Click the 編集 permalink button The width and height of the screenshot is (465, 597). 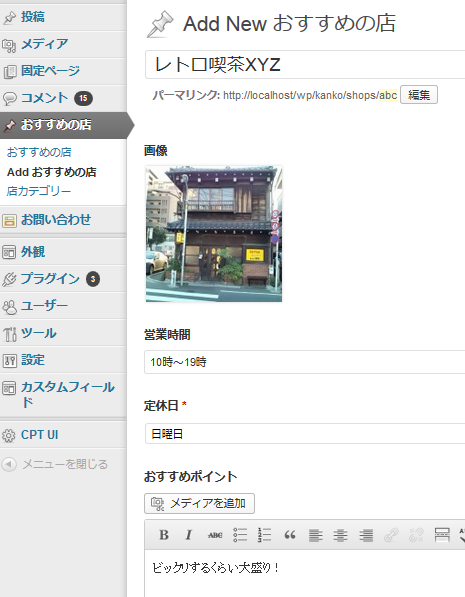pos(419,94)
